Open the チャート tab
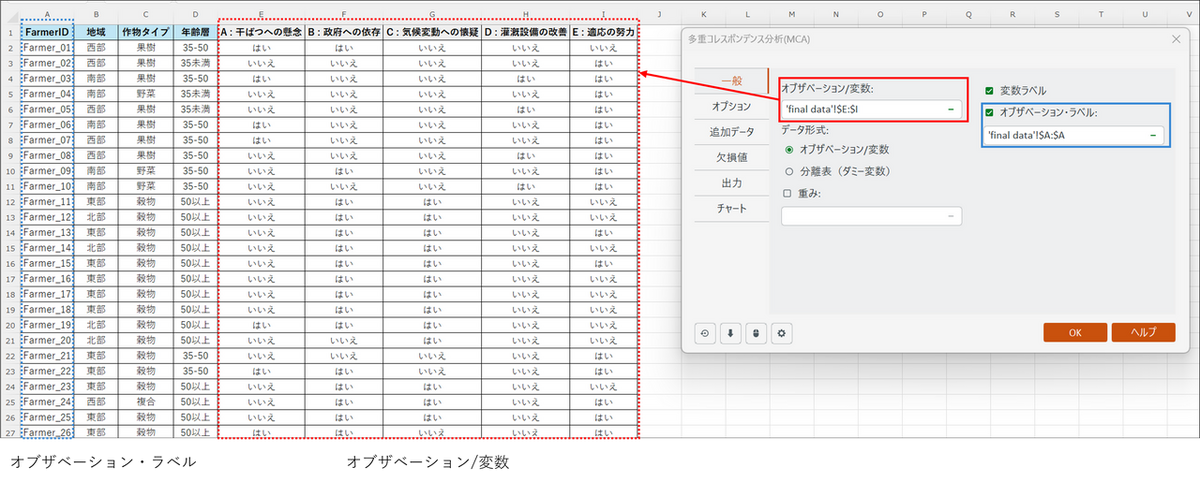This screenshot has height=482, width=1200. (731, 209)
